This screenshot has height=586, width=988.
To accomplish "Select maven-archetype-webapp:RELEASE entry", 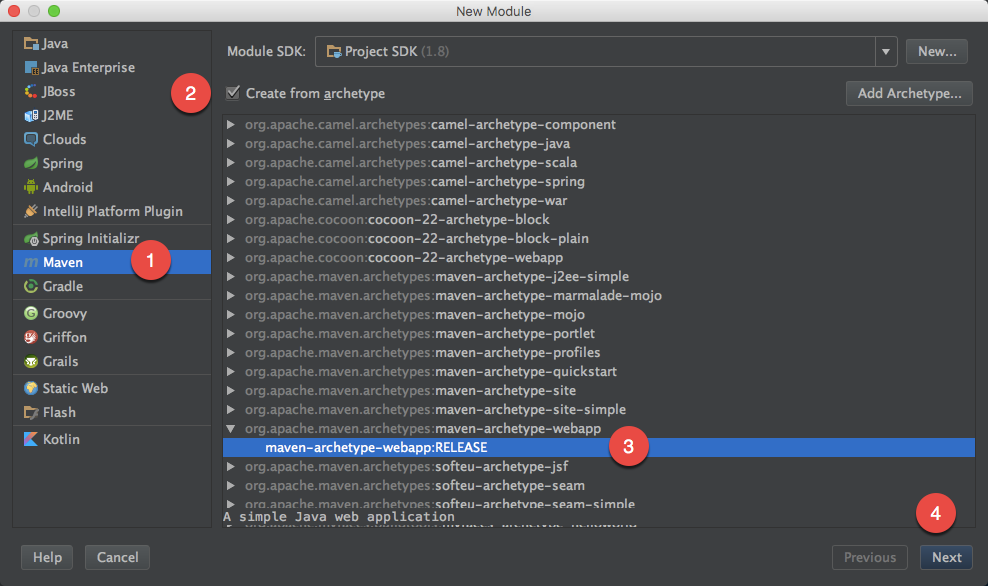I will pyautogui.click(x=599, y=447).
